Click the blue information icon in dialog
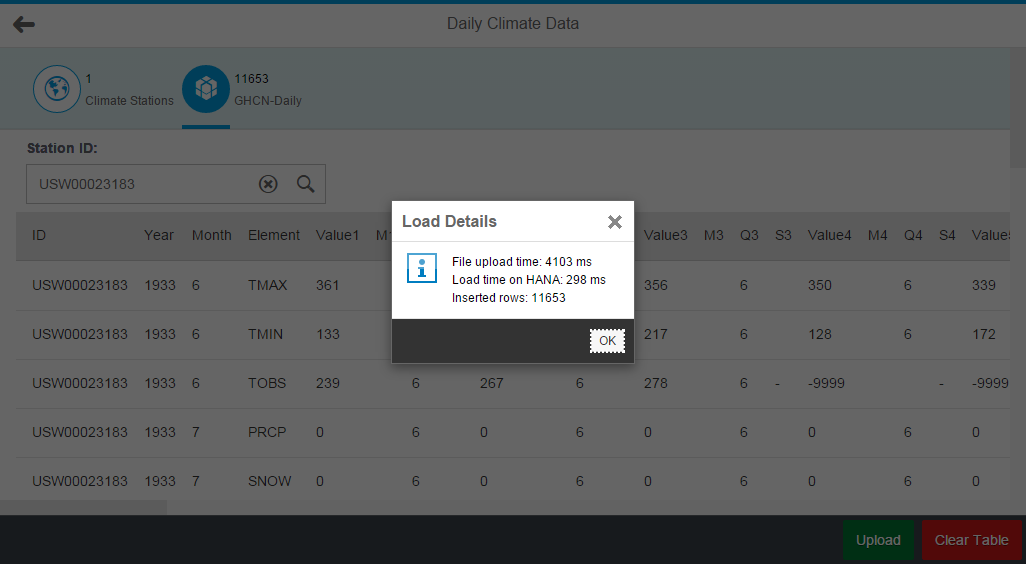The height and width of the screenshot is (564, 1026). coord(421,268)
